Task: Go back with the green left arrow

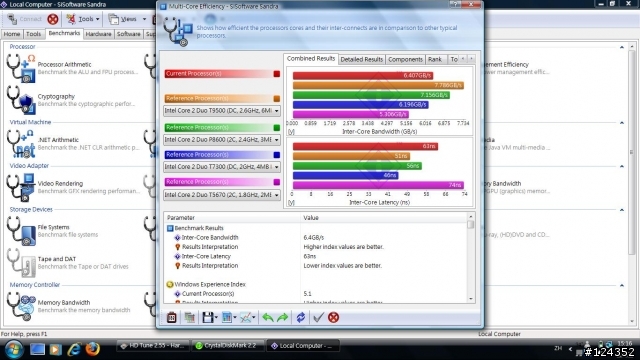Action: (x=268, y=318)
